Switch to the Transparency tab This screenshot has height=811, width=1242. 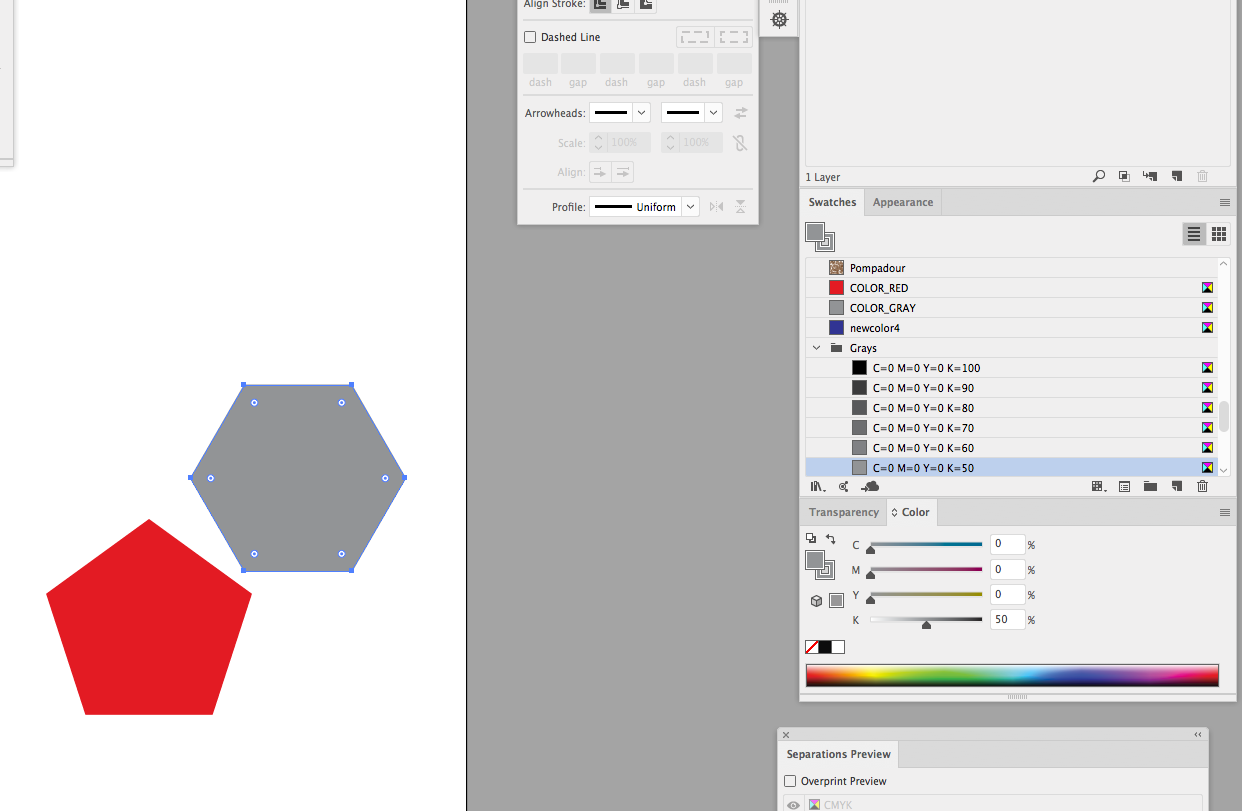coord(844,512)
